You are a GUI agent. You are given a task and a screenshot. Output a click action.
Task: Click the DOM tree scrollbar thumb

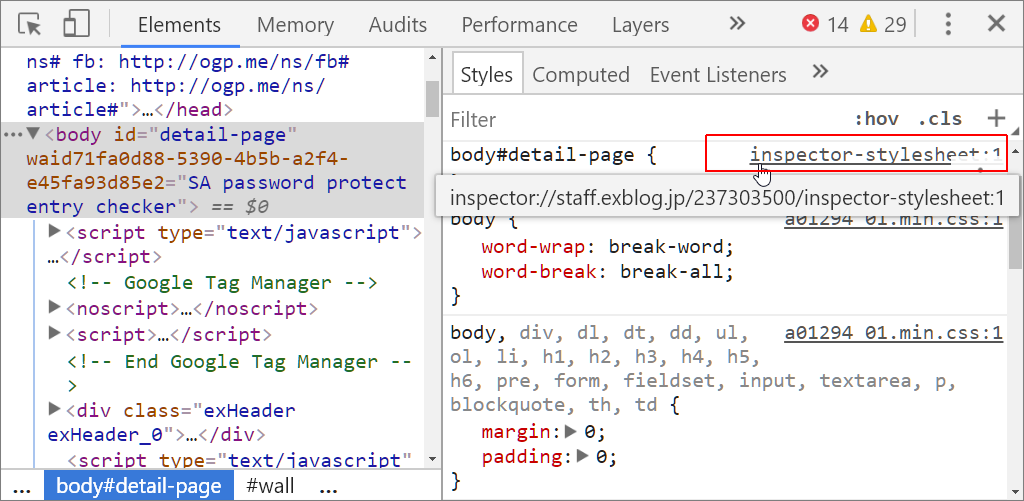pyautogui.click(x=432, y=99)
